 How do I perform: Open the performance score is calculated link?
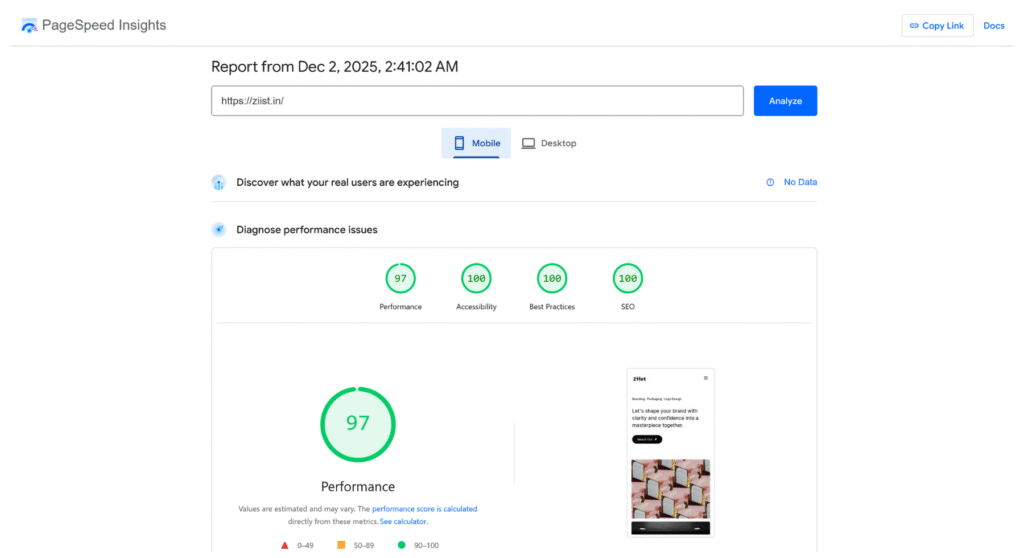point(424,508)
